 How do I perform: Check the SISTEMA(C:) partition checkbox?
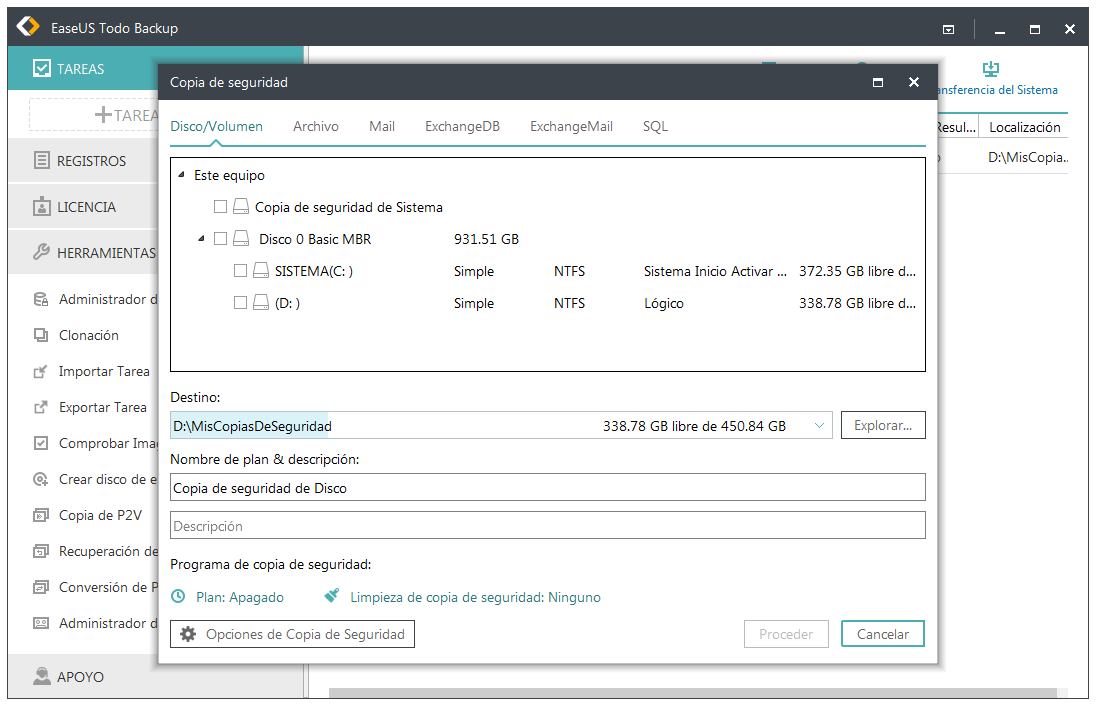[x=240, y=271]
